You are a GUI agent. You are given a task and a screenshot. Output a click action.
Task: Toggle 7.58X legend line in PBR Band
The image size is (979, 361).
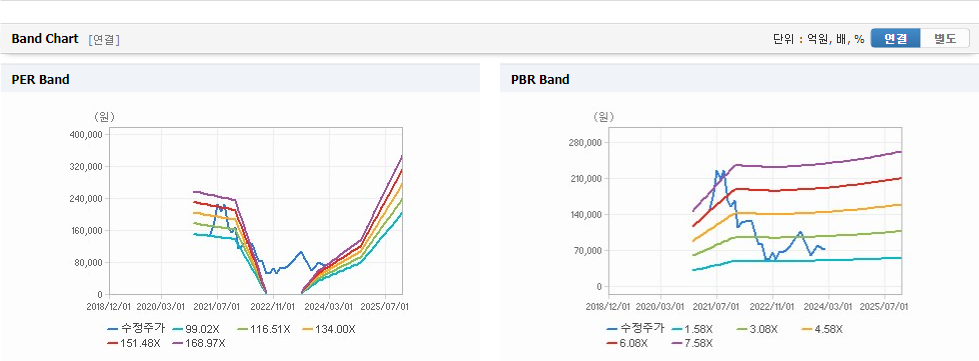(692, 343)
